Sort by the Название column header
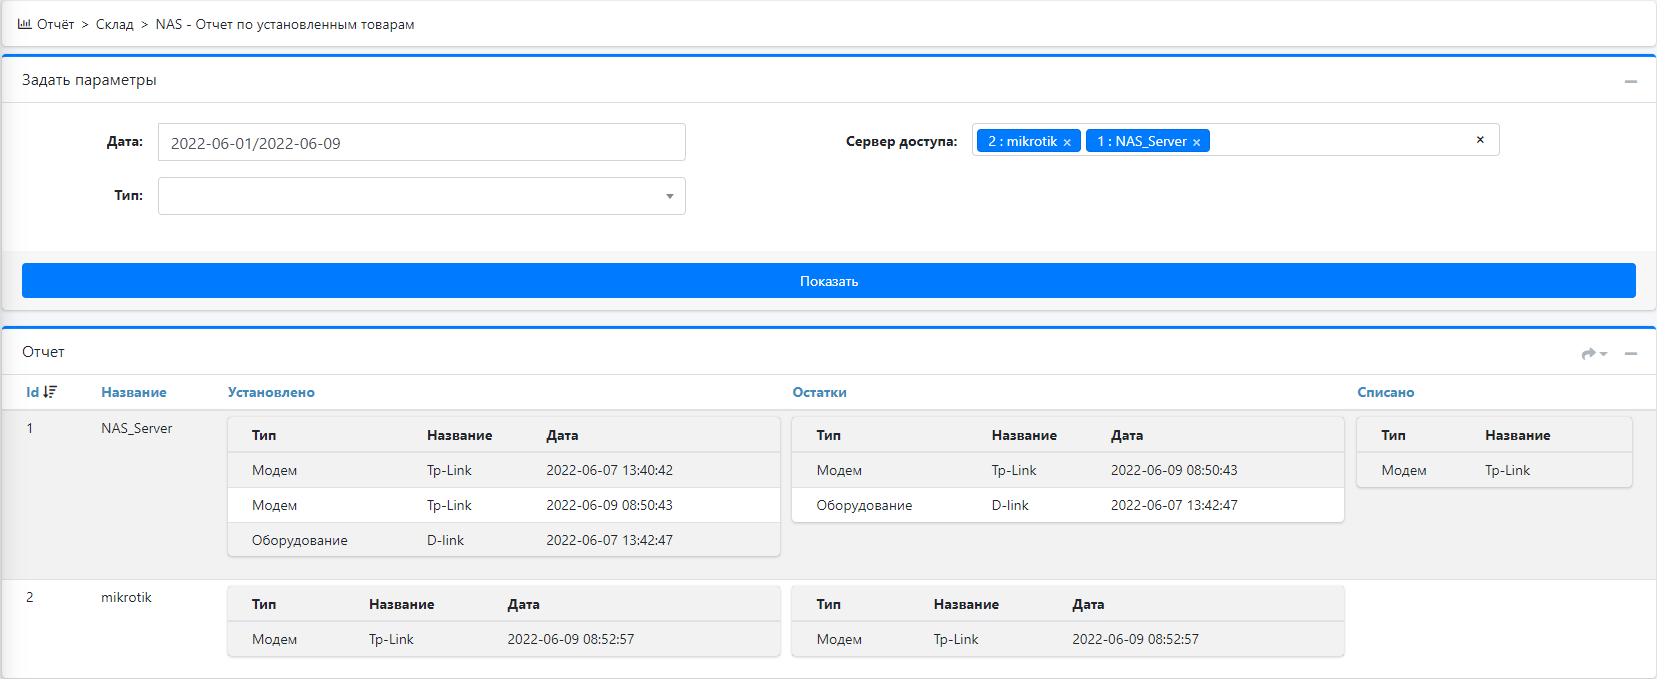1657x679 pixels. pos(133,392)
